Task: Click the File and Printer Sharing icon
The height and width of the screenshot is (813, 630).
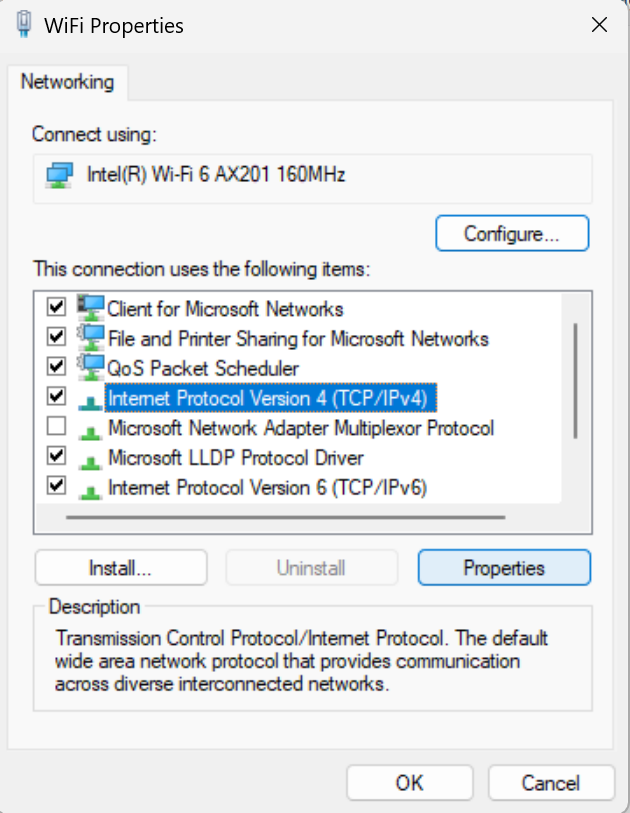Action: click(x=91, y=338)
